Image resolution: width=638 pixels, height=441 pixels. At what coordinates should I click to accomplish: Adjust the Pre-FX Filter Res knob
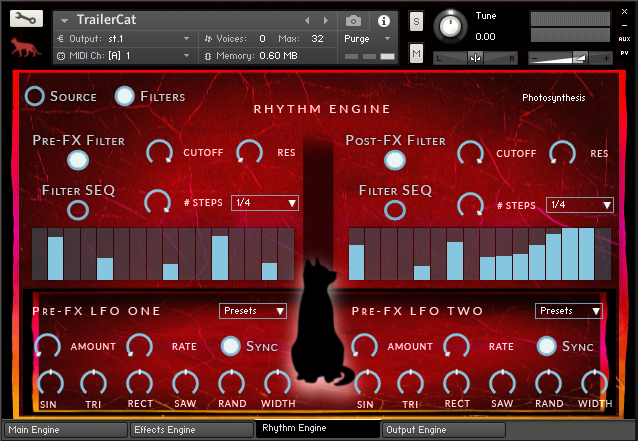coord(249,153)
